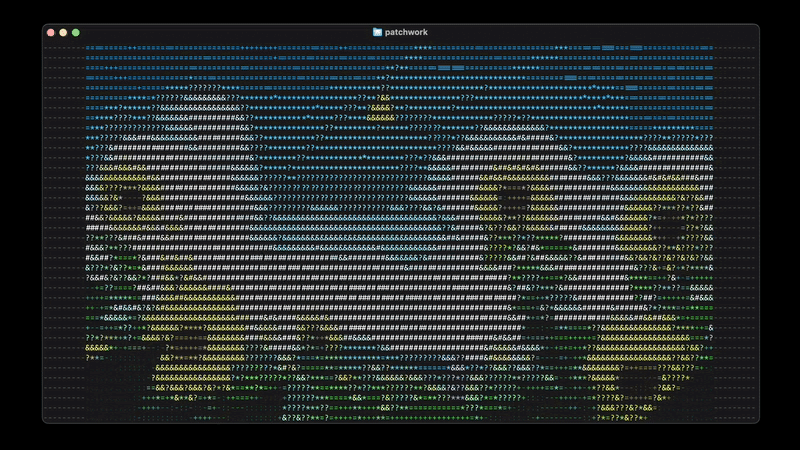Click the last text row at terminal bottom
800x450 pixels.
tap(400, 417)
